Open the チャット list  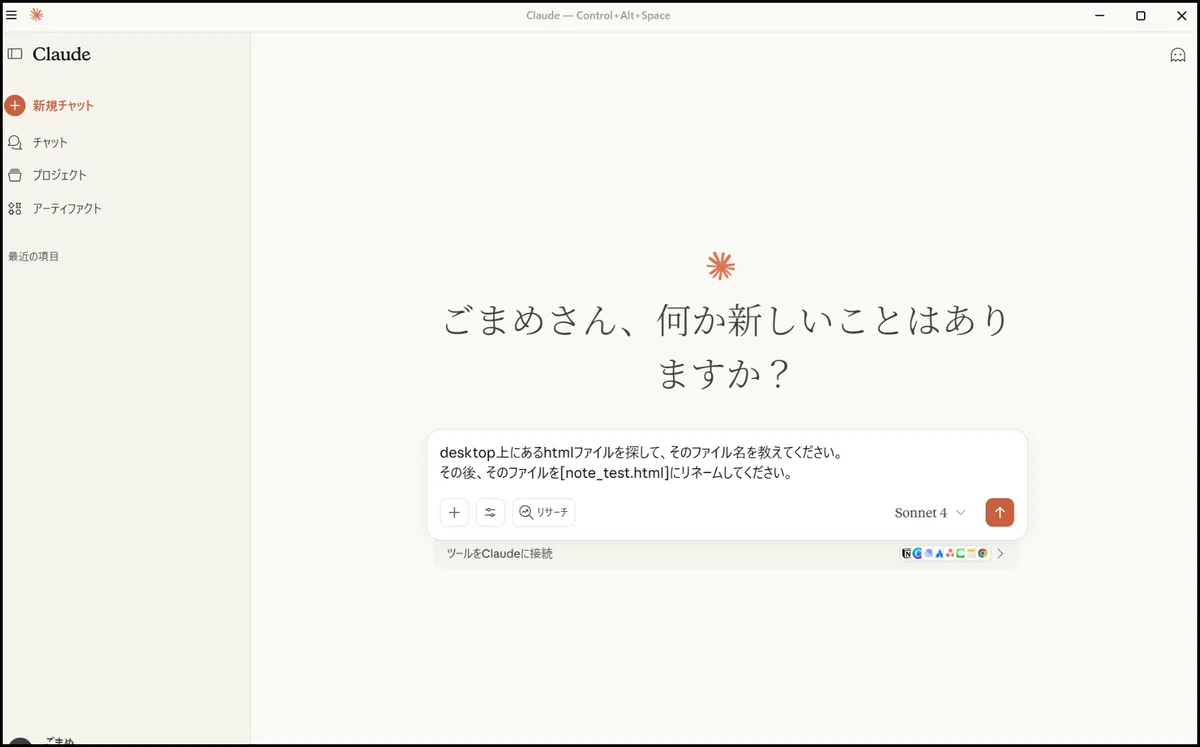pos(38,142)
